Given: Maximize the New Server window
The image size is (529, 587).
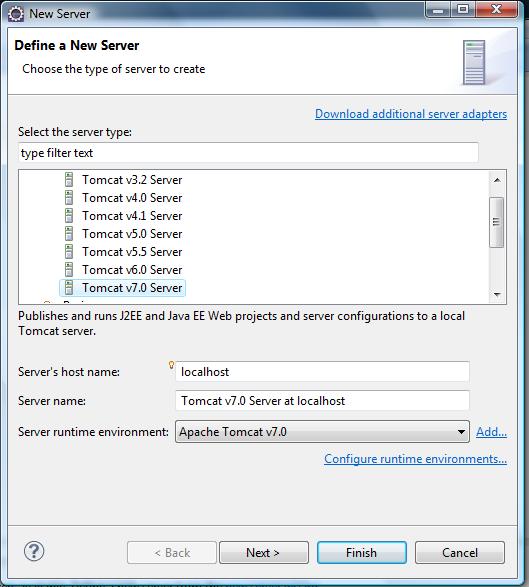Looking at the screenshot, I should [463, 9].
